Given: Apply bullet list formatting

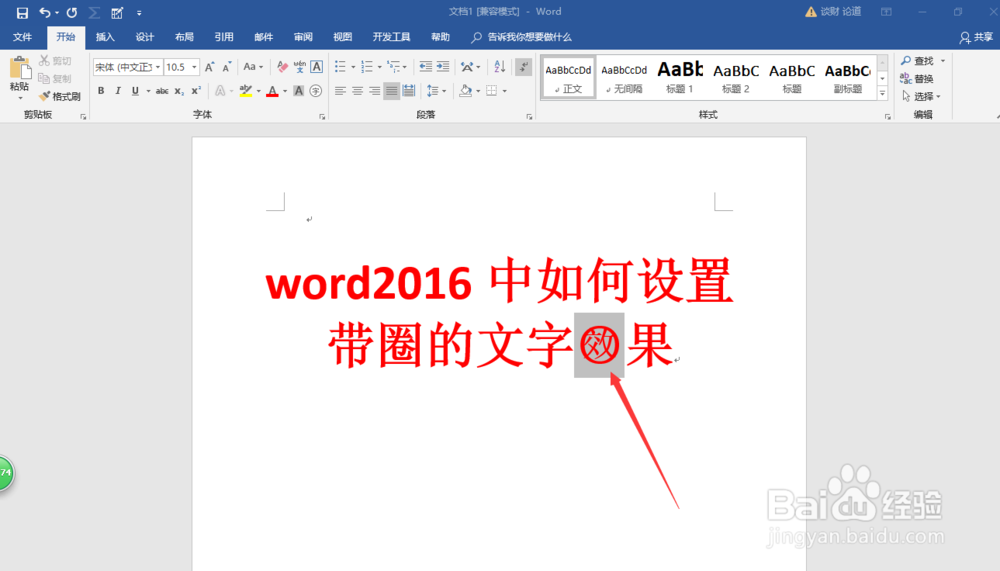Looking at the screenshot, I should click(x=340, y=67).
